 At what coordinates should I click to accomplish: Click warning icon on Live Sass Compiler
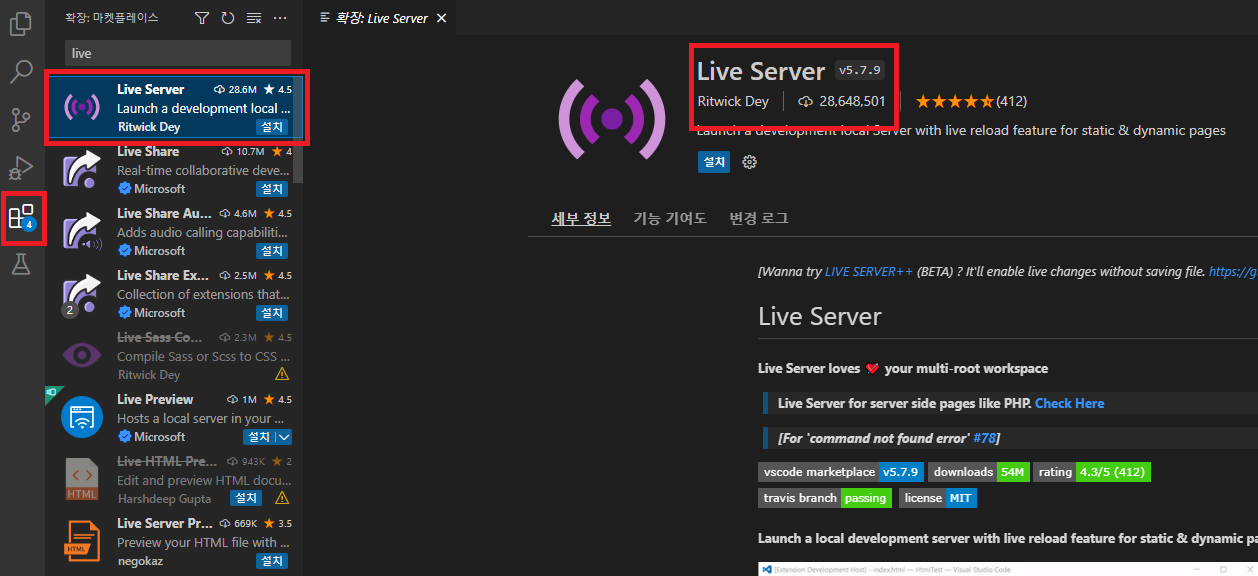[282, 374]
